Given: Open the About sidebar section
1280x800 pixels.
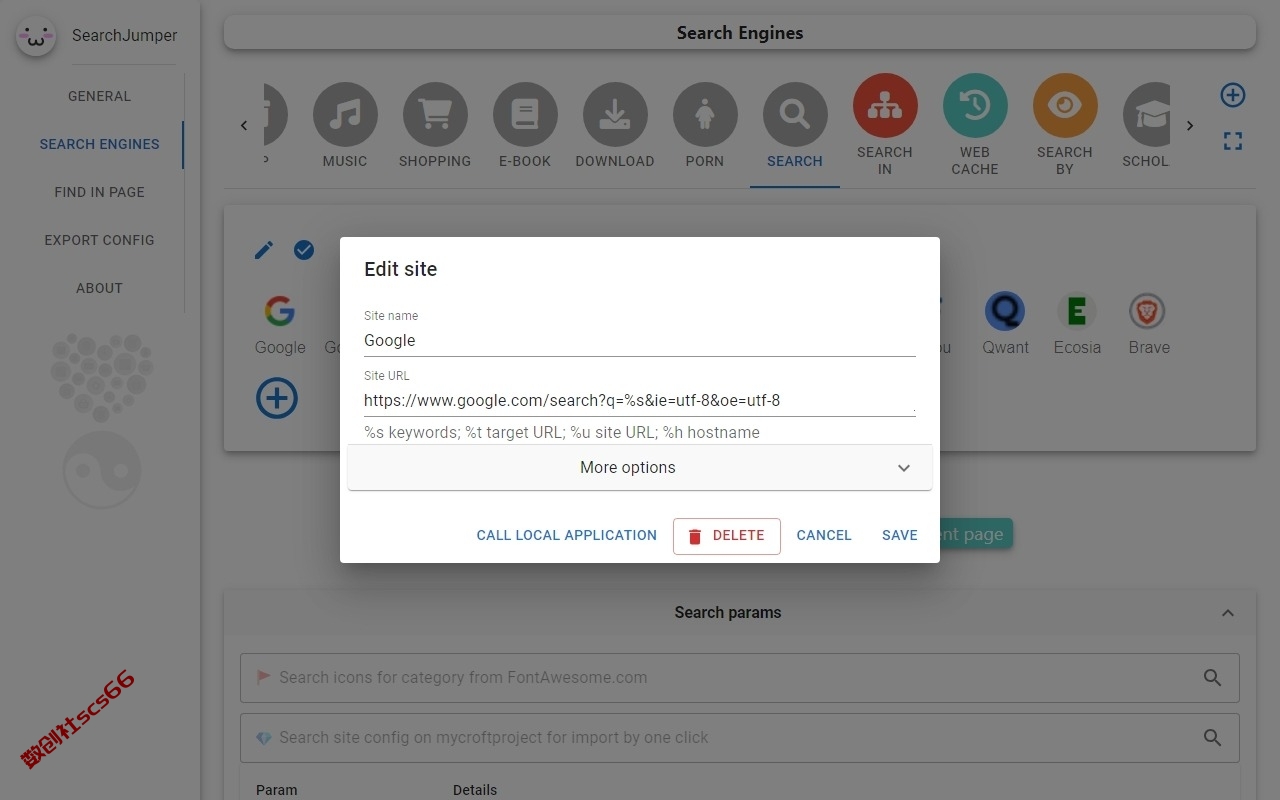Looking at the screenshot, I should (99, 288).
